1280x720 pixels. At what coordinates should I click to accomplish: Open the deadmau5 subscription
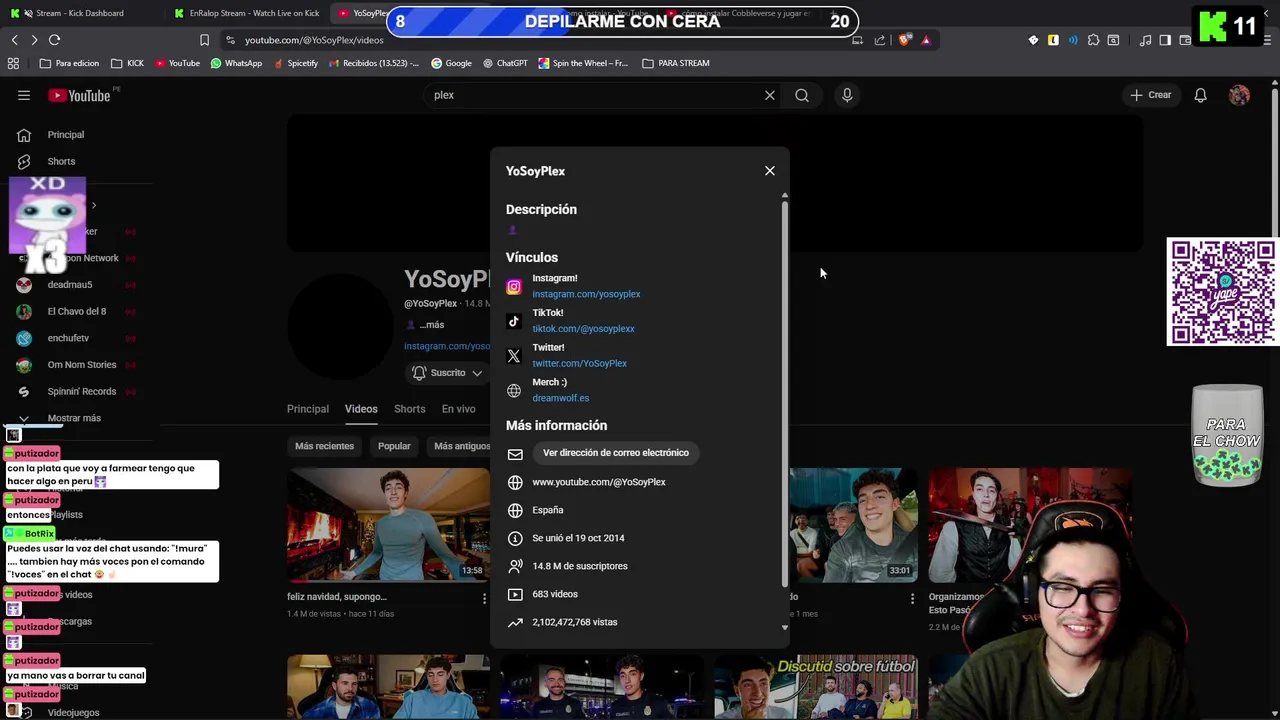tap(70, 285)
